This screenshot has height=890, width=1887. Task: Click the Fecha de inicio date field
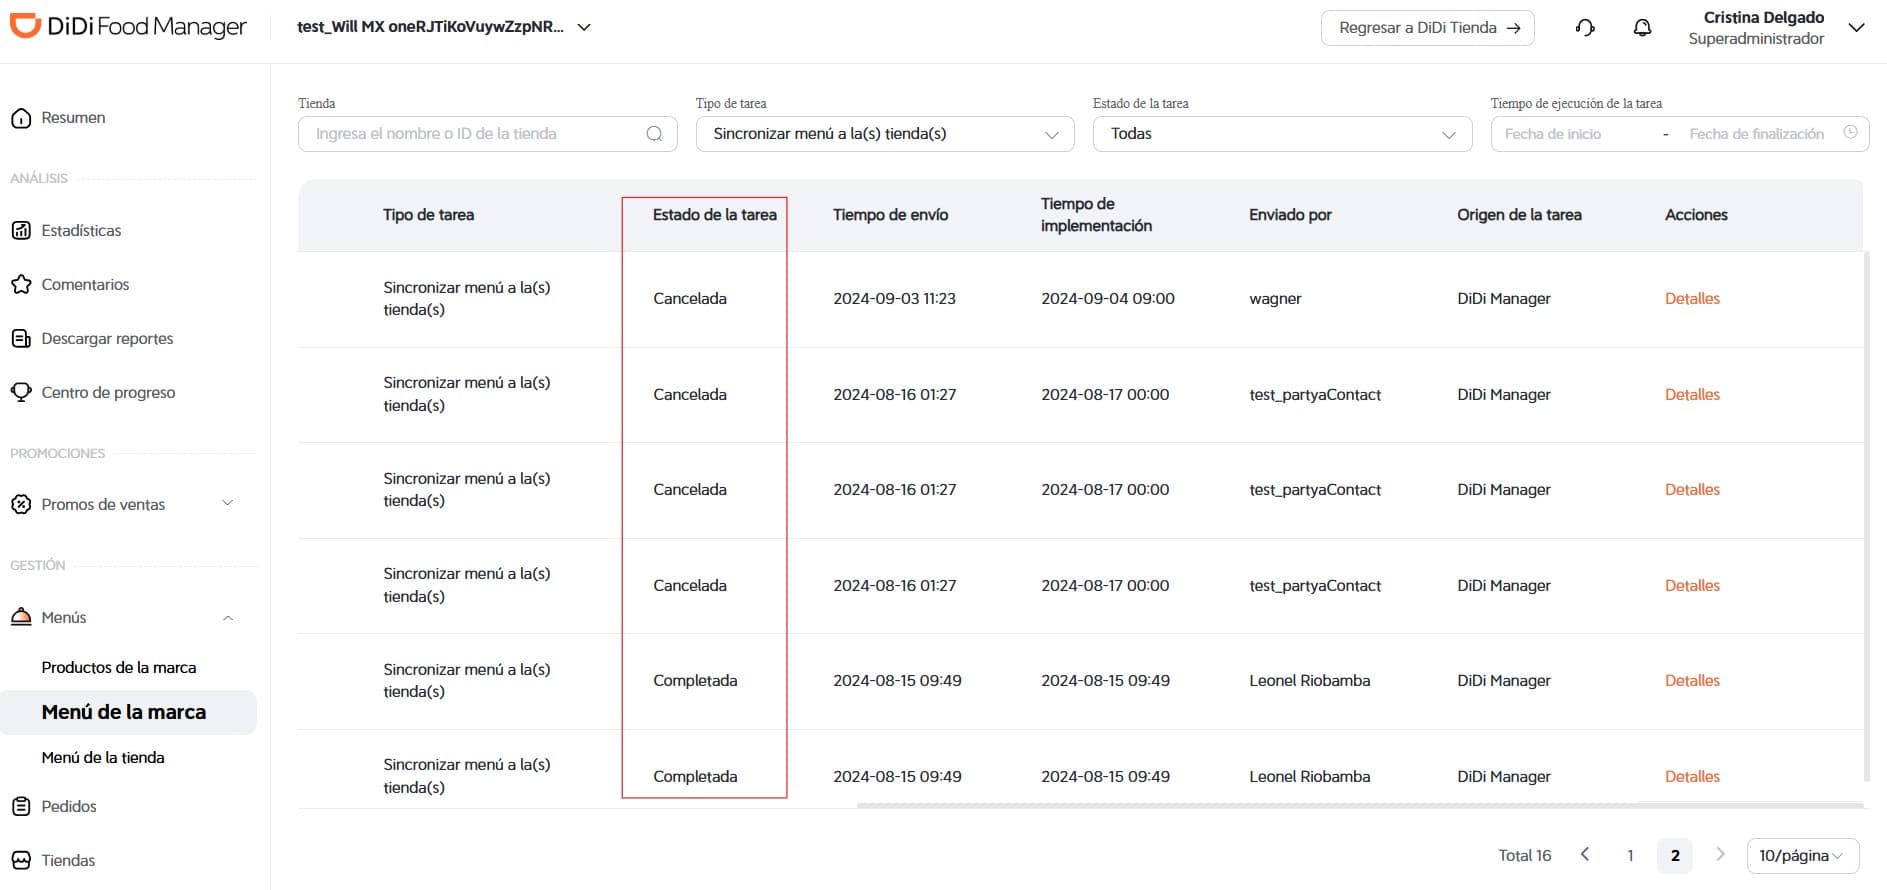pyautogui.click(x=1552, y=134)
